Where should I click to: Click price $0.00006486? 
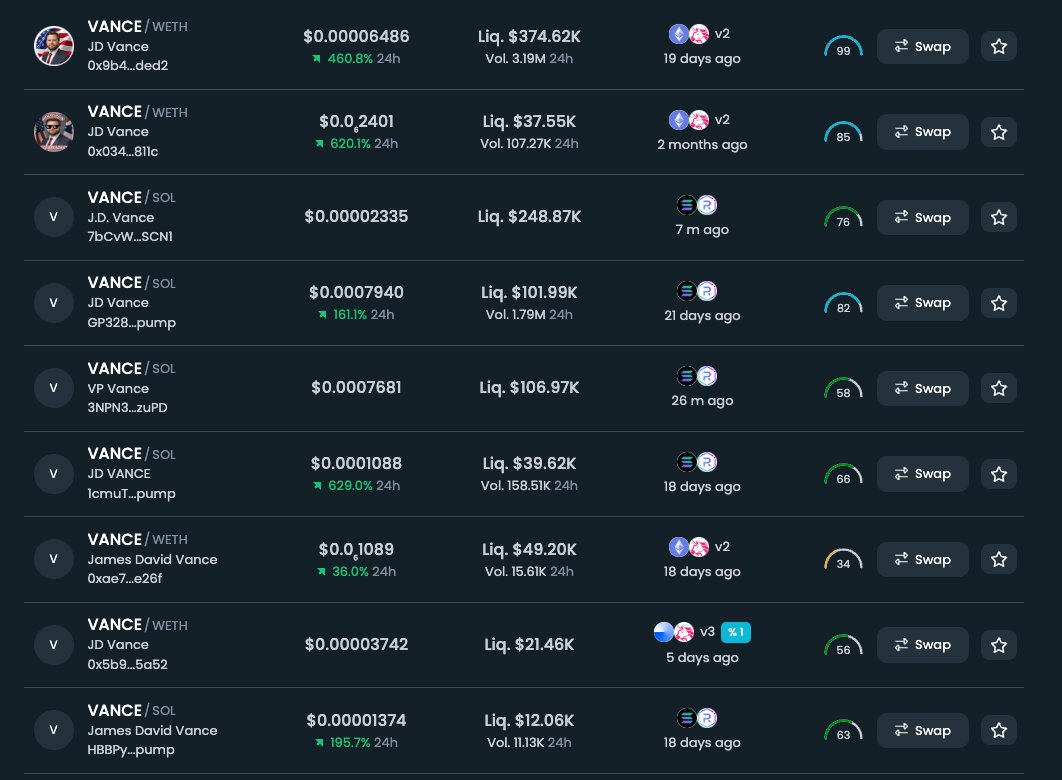tap(356, 36)
